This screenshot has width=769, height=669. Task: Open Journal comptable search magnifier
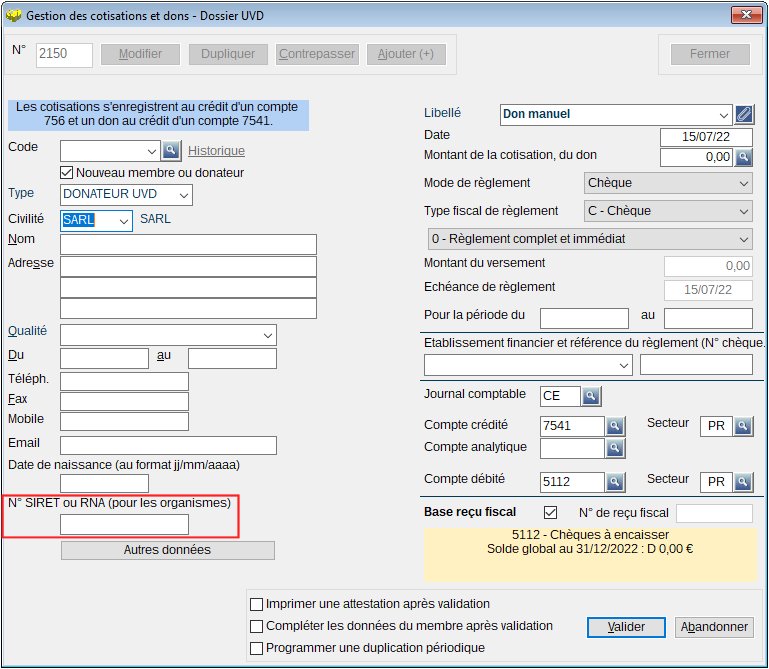(591, 396)
